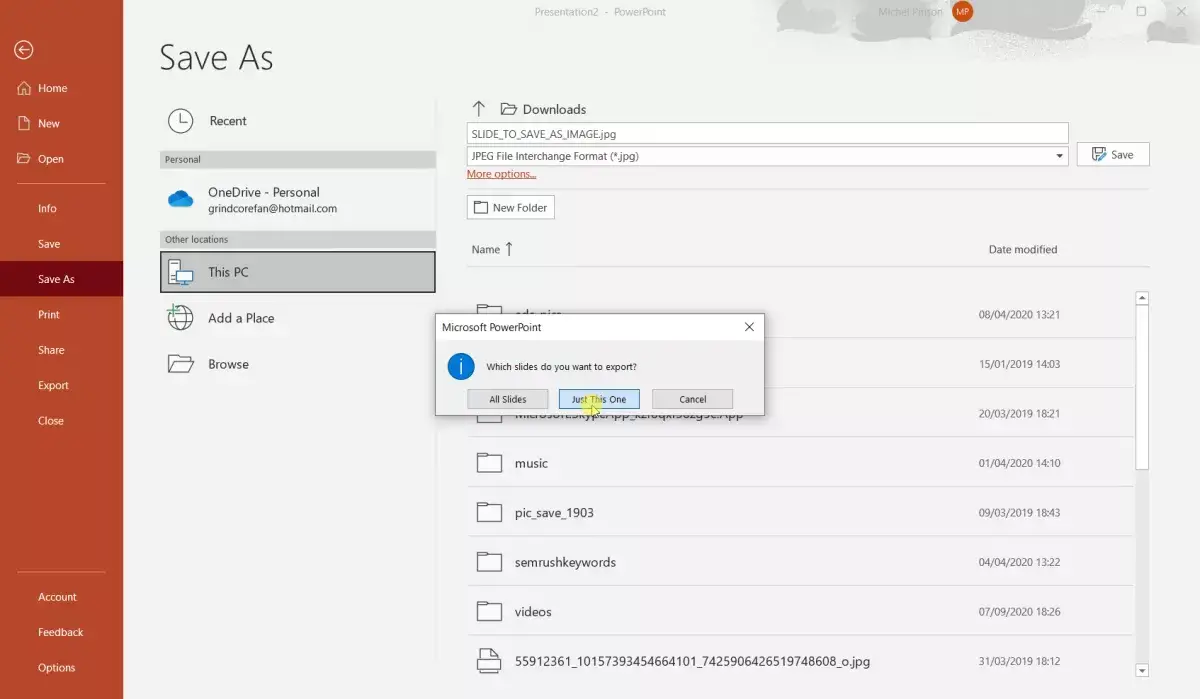
Task: Click the scrollbar down arrow
Action: pos(1142,670)
